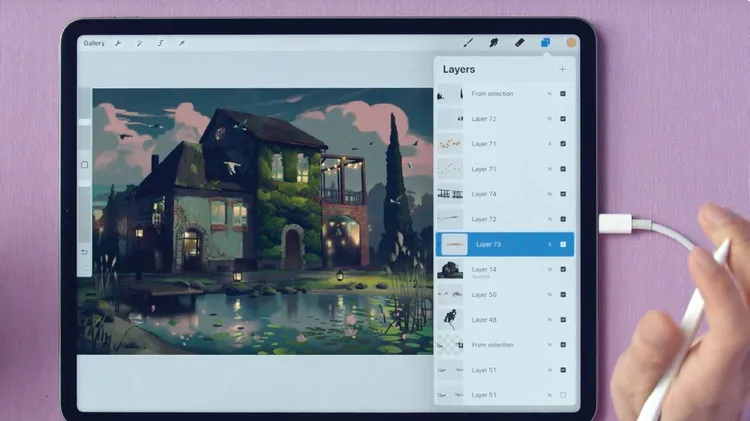Activate the Selection tool

[160, 44]
